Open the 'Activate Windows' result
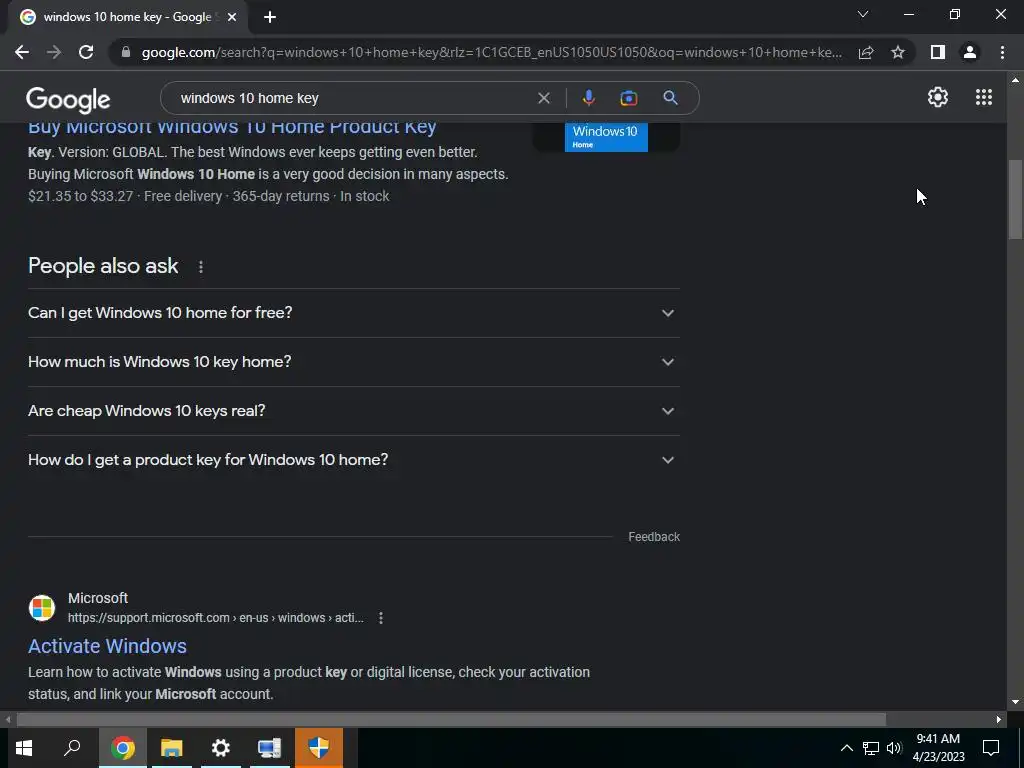Viewport: 1024px width, 768px height. coord(107,646)
